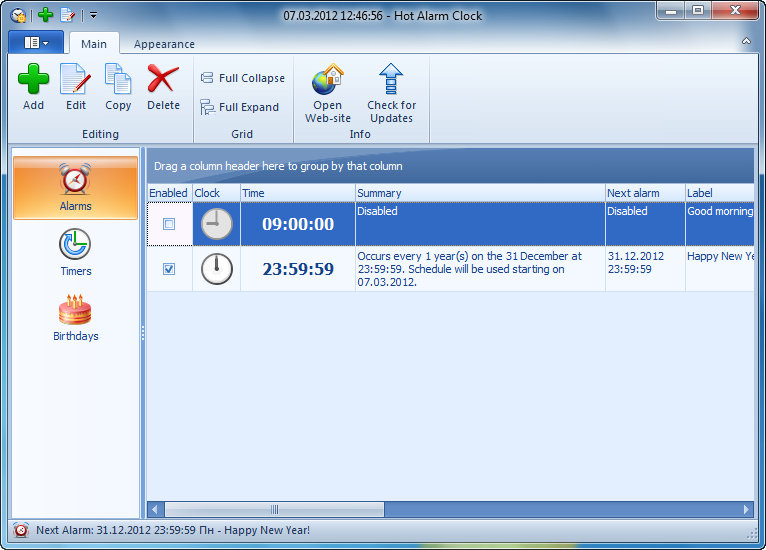Open the Birthdays section with cake icon
This screenshot has width=766, height=550.
(75, 317)
